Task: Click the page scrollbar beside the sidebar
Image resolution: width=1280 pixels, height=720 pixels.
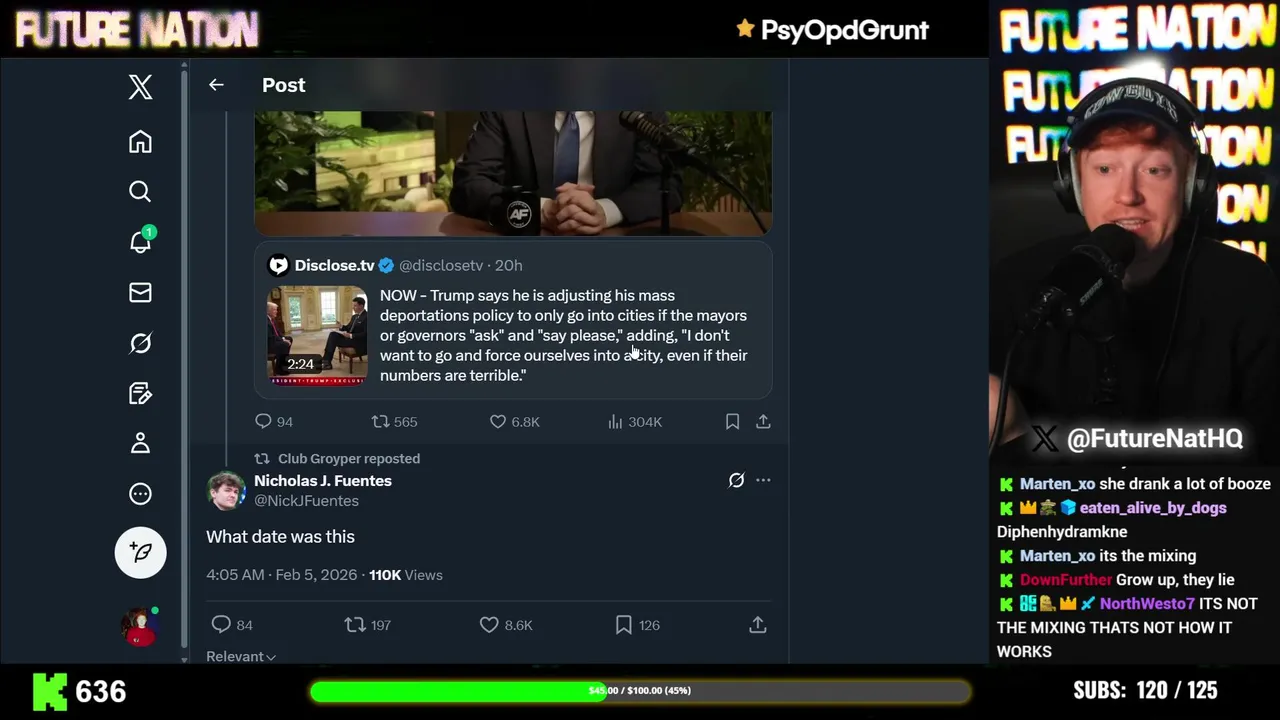Action: (184, 361)
